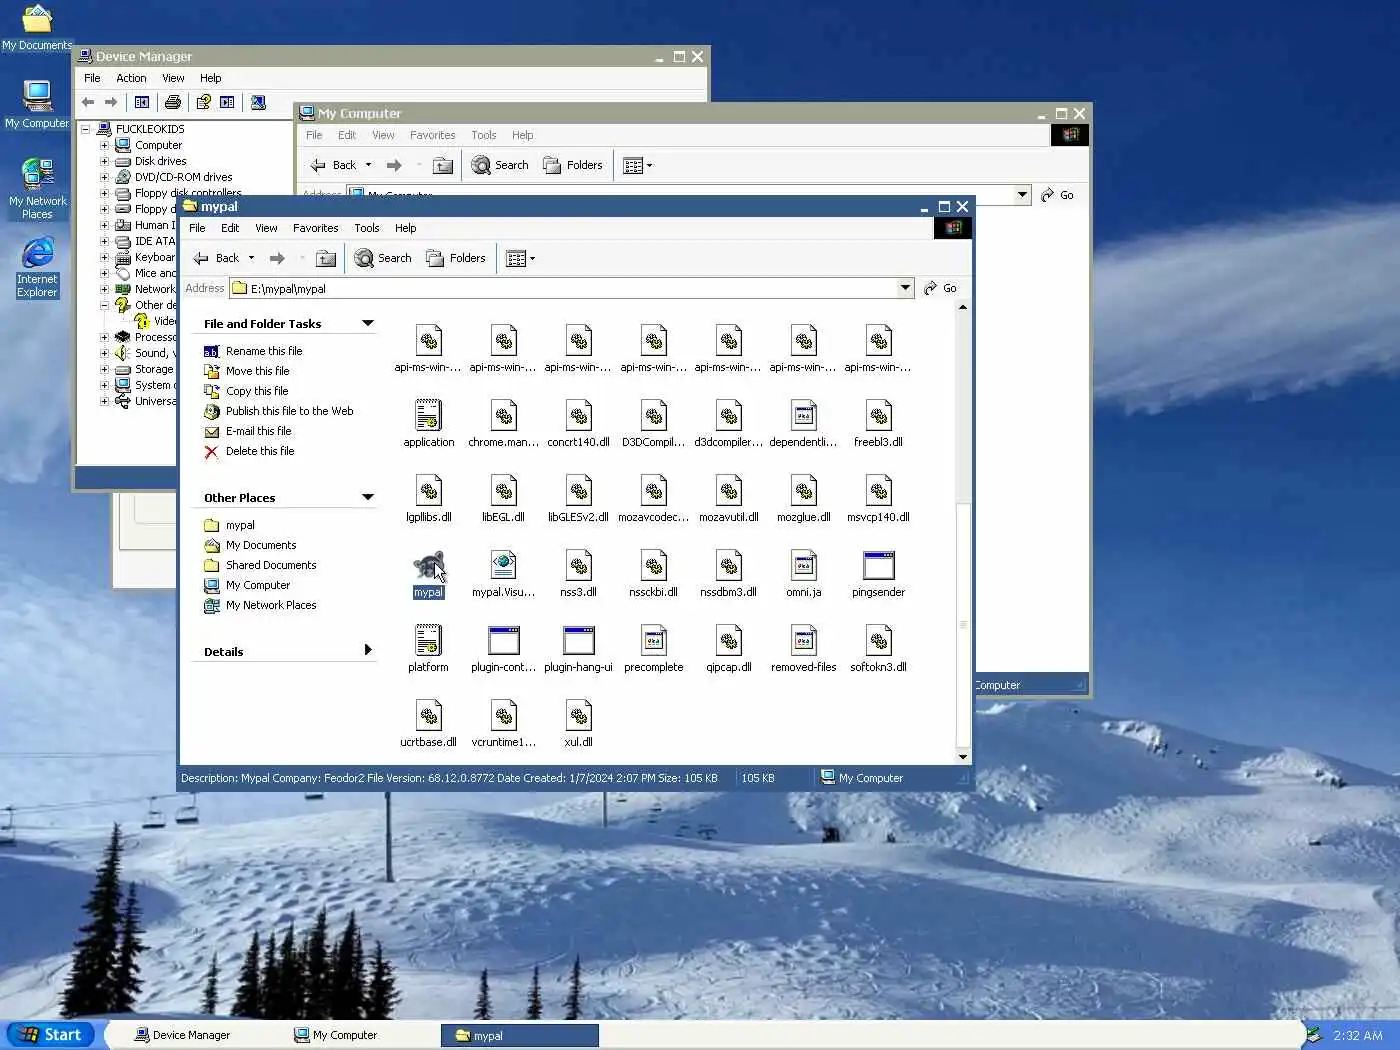The width and height of the screenshot is (1400, 1050).
Task: Collapse FUCKLEOKIDS root node in Device Manager
Action: (86, 129)
